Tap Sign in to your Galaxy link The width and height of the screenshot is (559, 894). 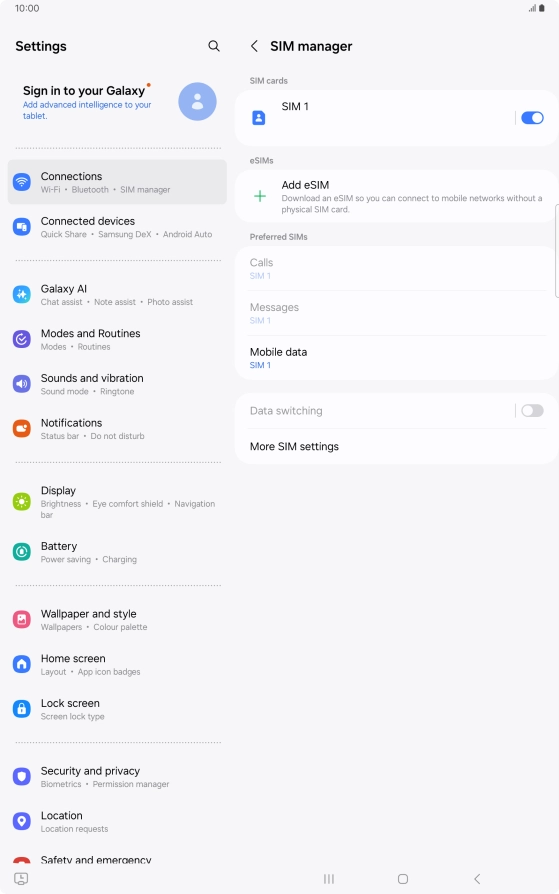84,91
